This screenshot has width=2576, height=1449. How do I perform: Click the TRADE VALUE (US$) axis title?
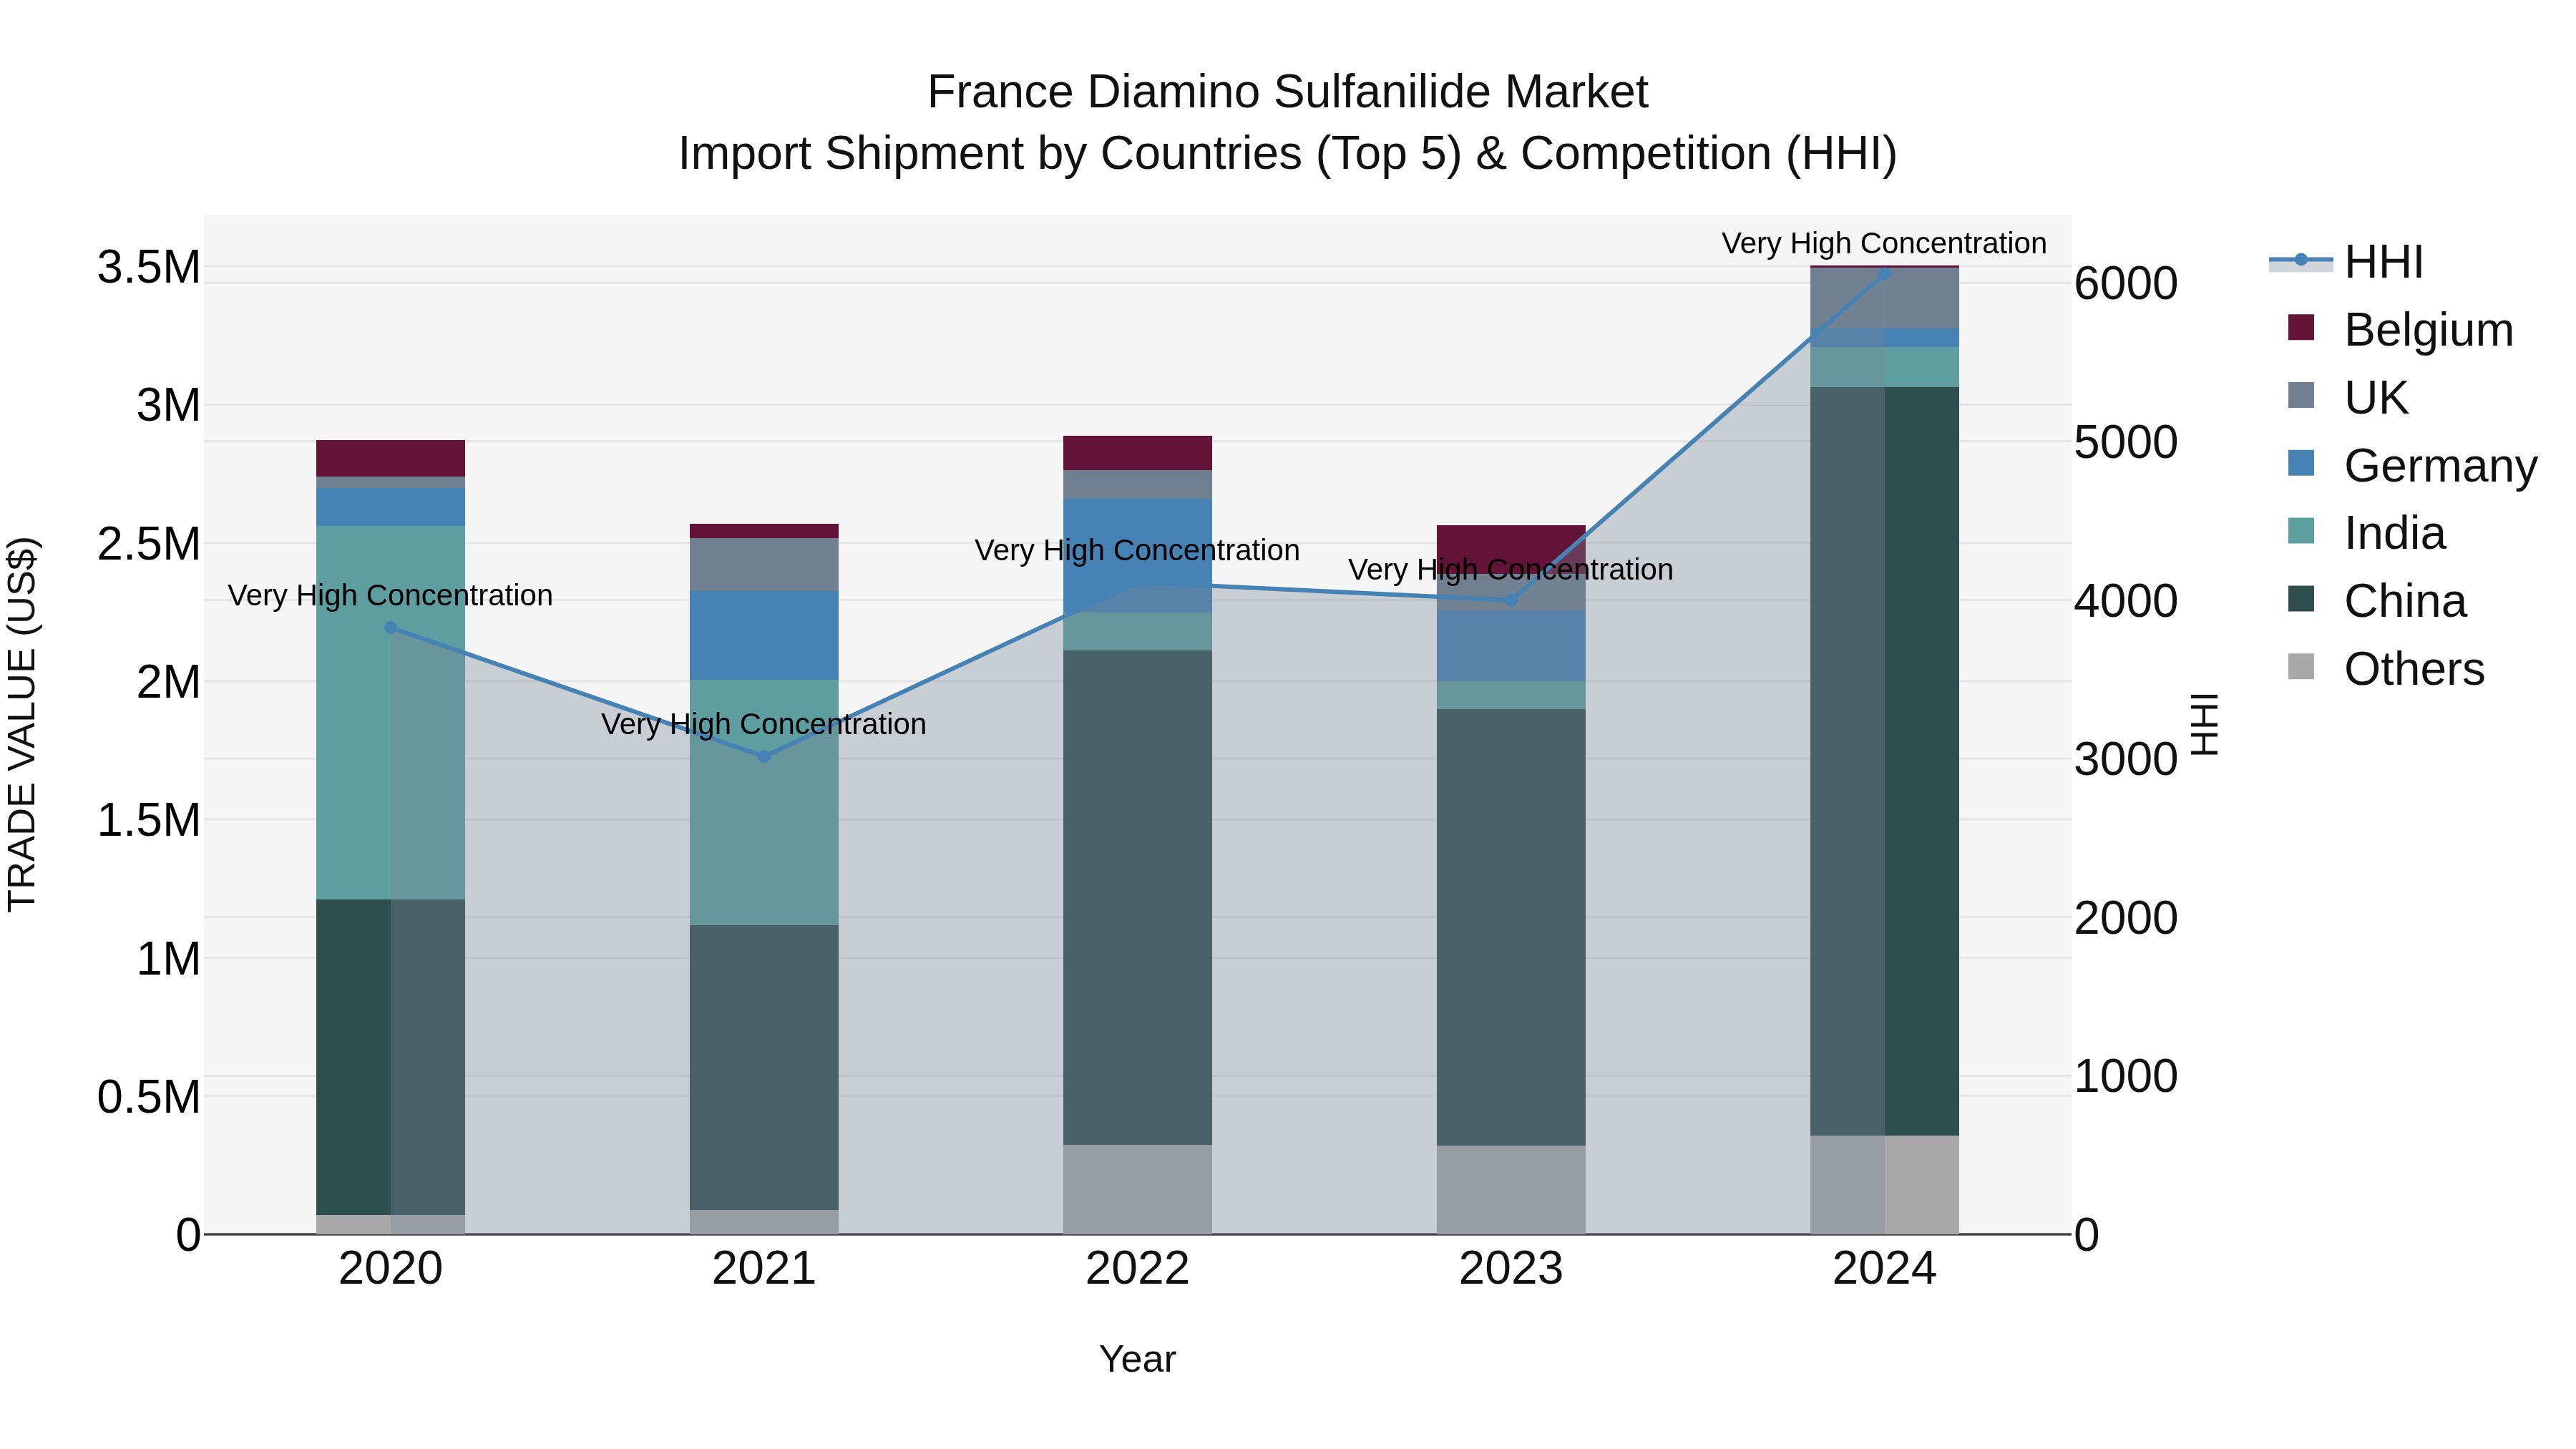(22, 724)
